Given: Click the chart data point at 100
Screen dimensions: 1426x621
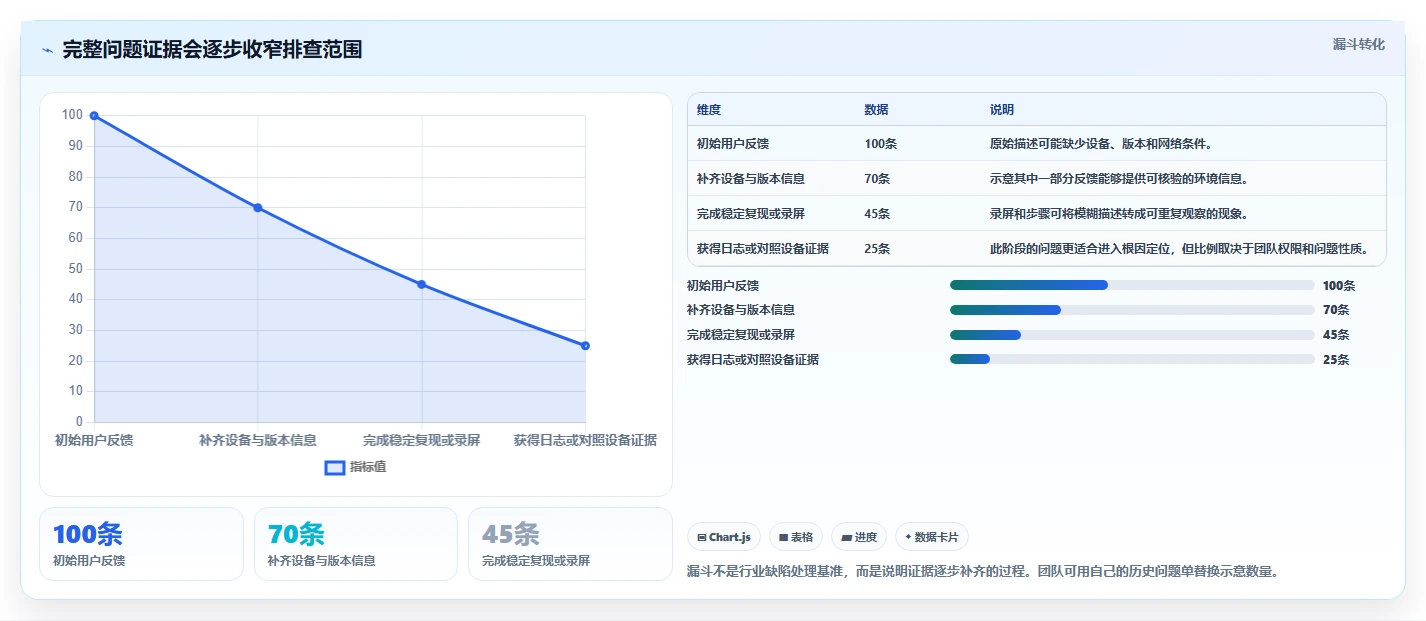Looking at the screenshot, I should coord(94,116).
